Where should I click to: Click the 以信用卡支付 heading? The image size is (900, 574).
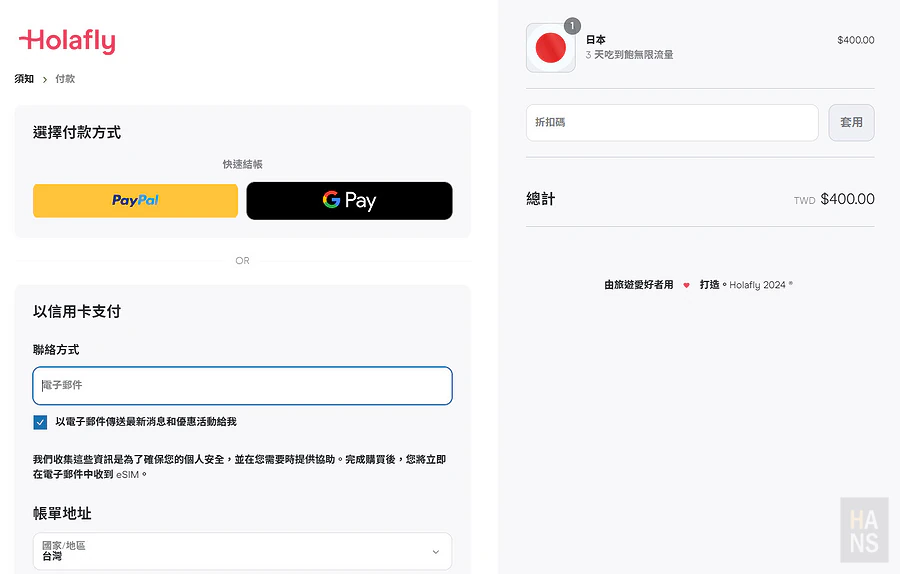tap(77, 312)
